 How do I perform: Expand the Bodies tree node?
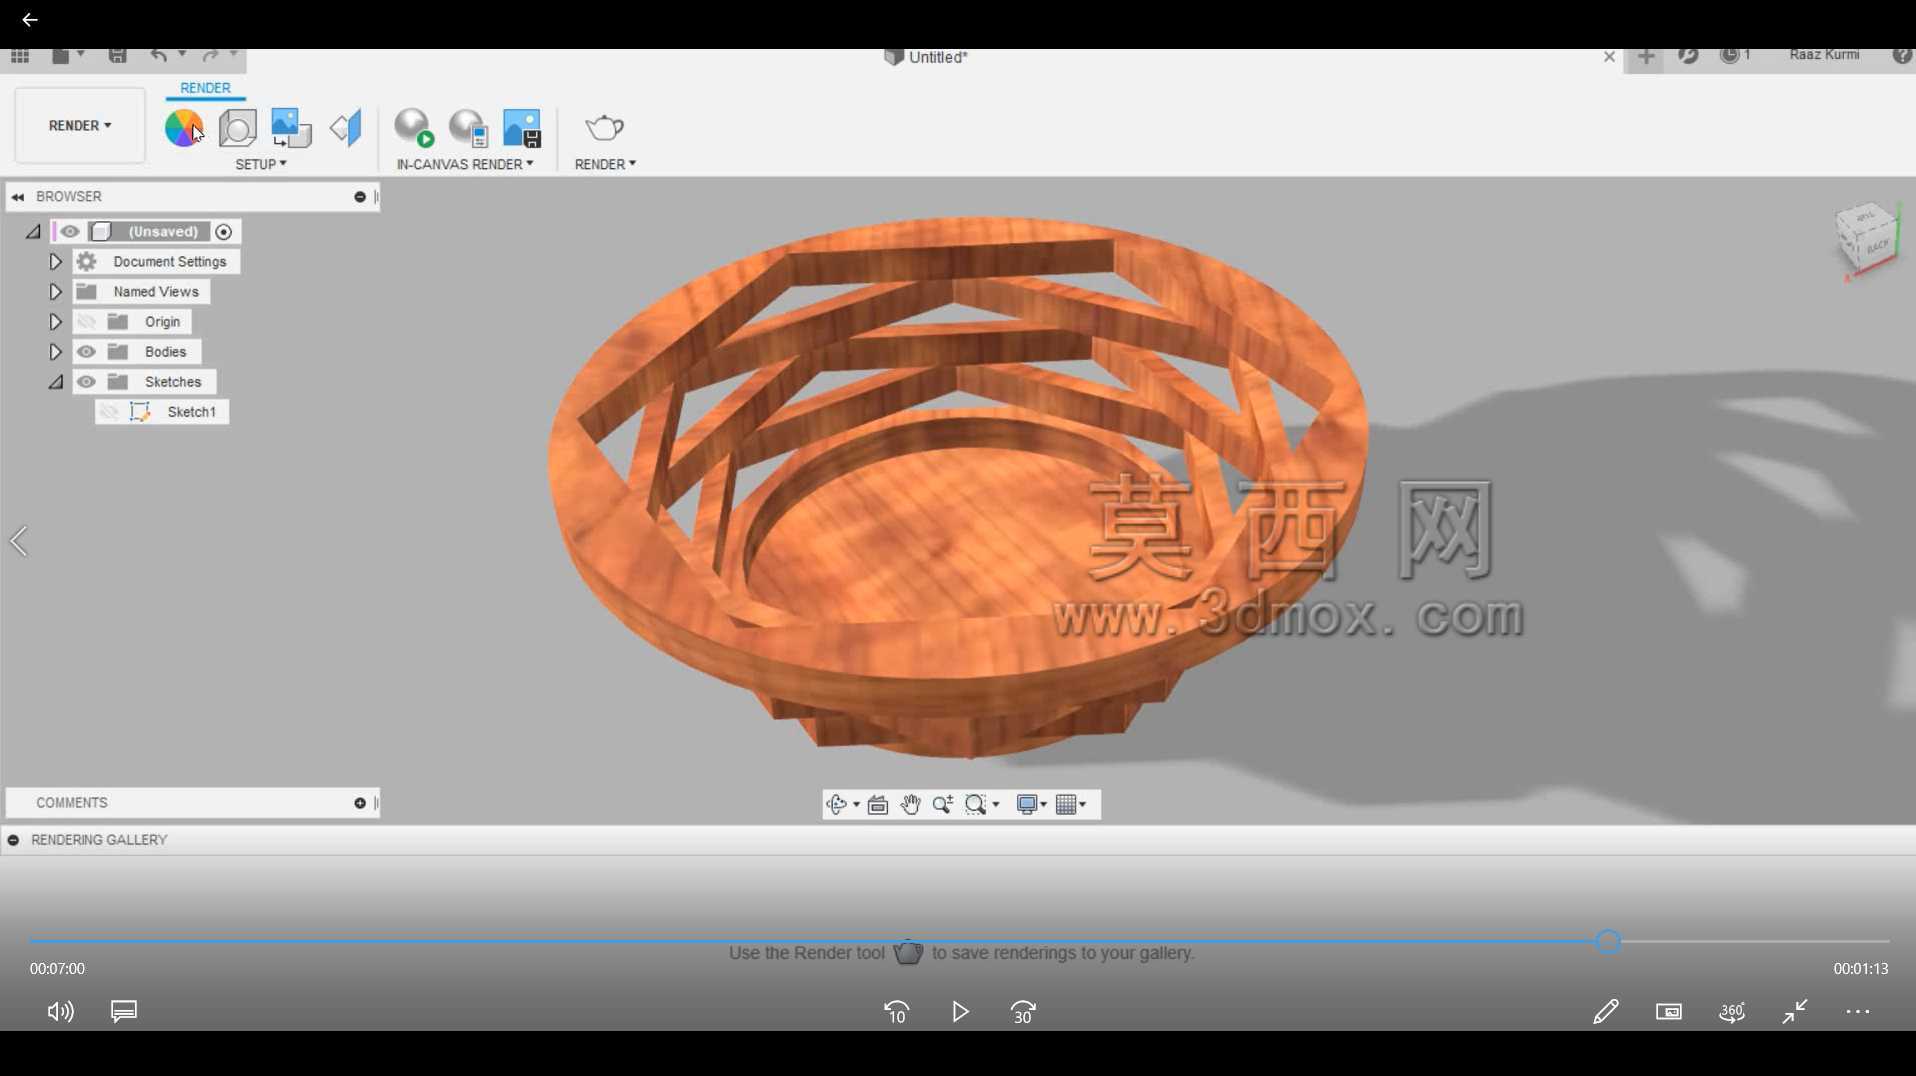pyautogui.click(x=55, y=352)
